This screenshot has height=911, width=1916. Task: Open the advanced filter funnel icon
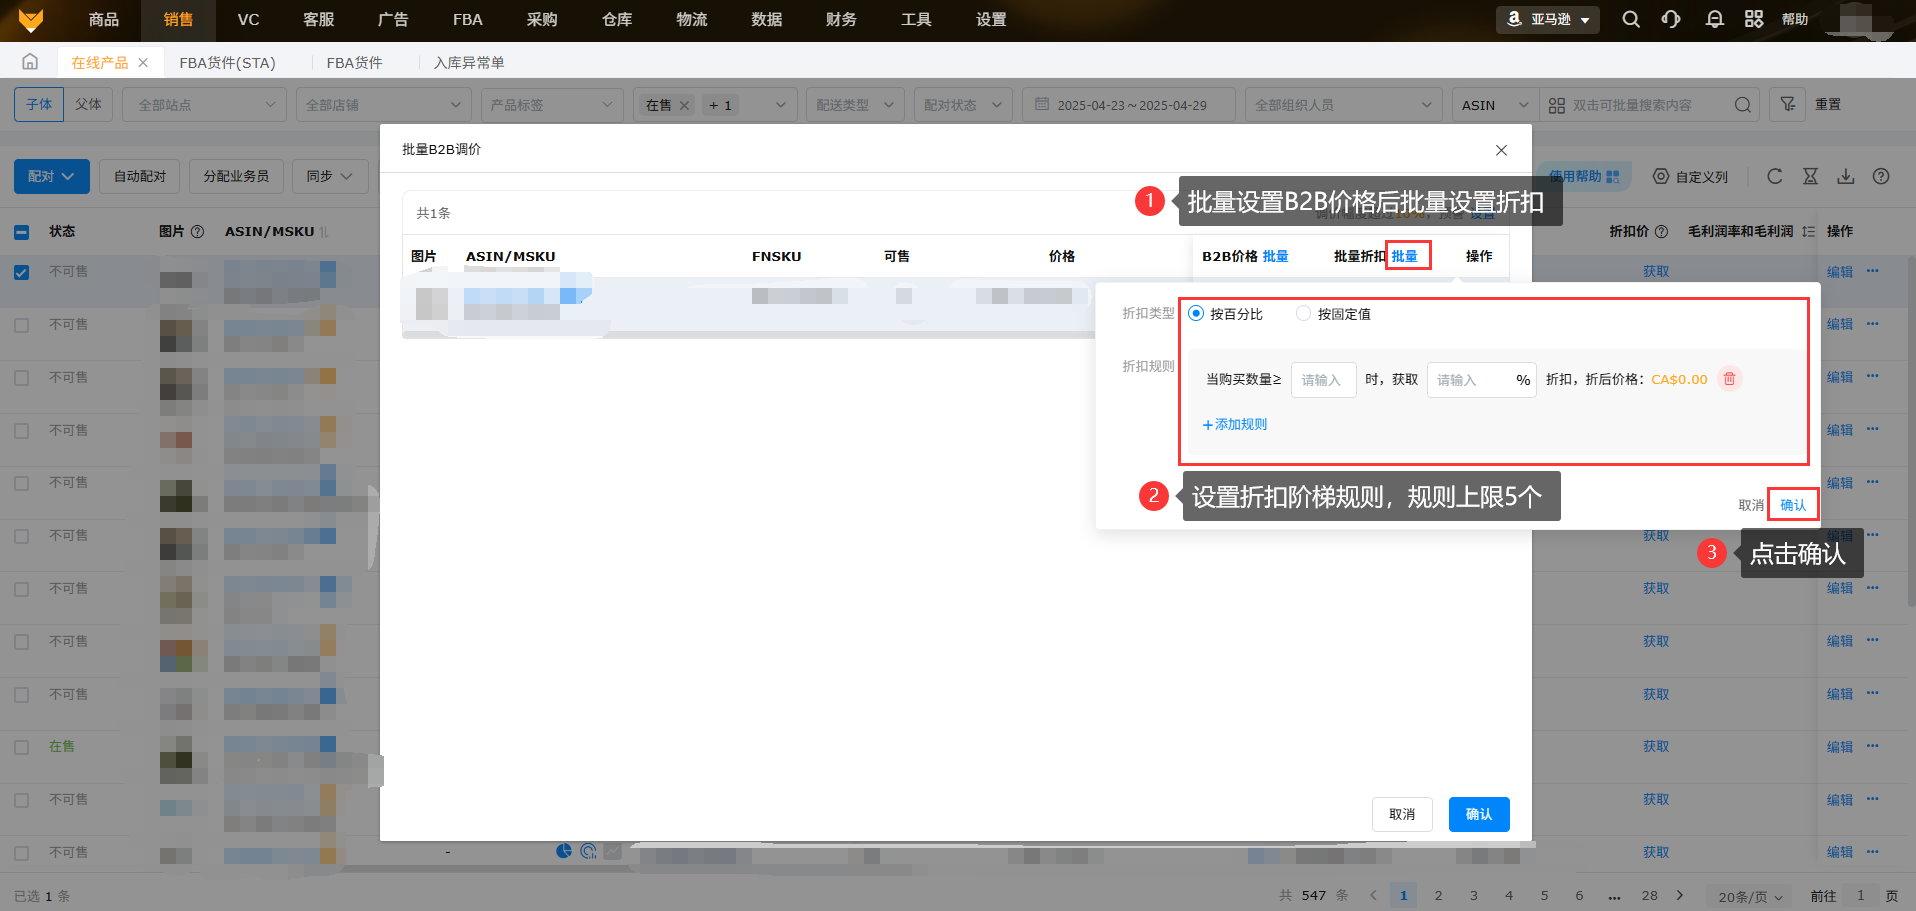click(1788, 104)
